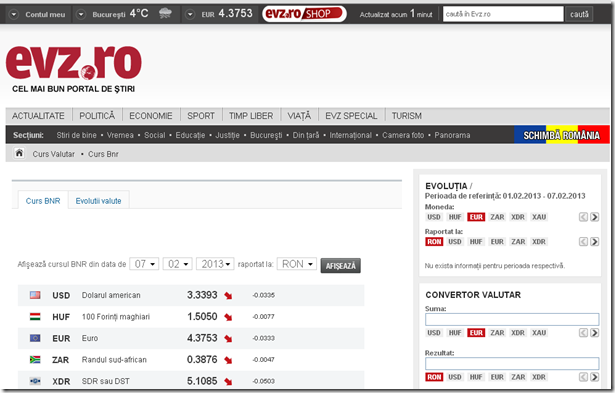Open the TURISM menu

(x=407, y=116)
